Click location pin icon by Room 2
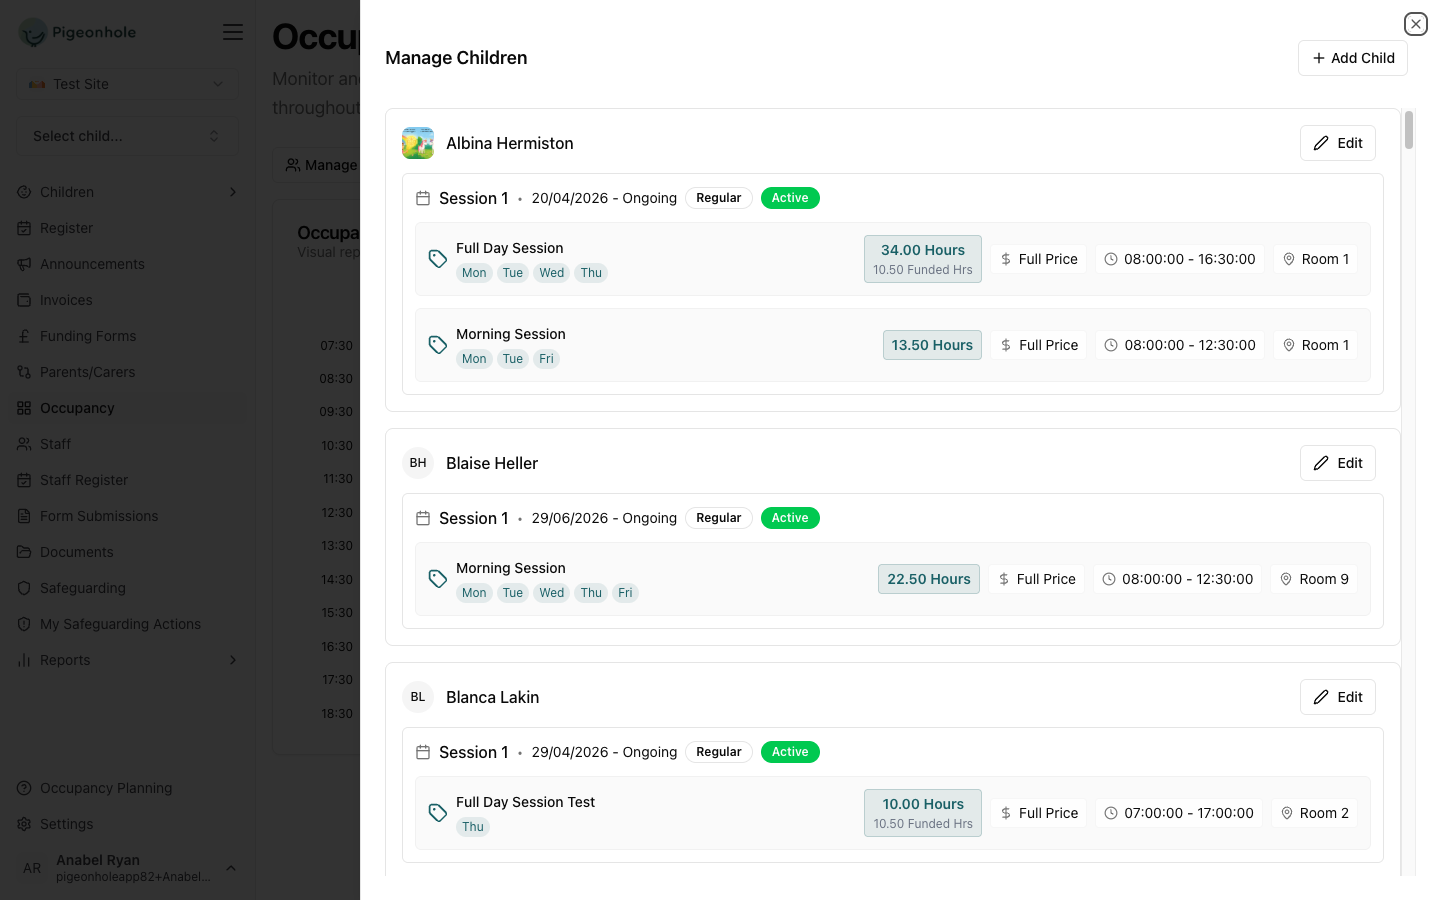This screenshot has width=1440, height=900. click(1287, 813)
